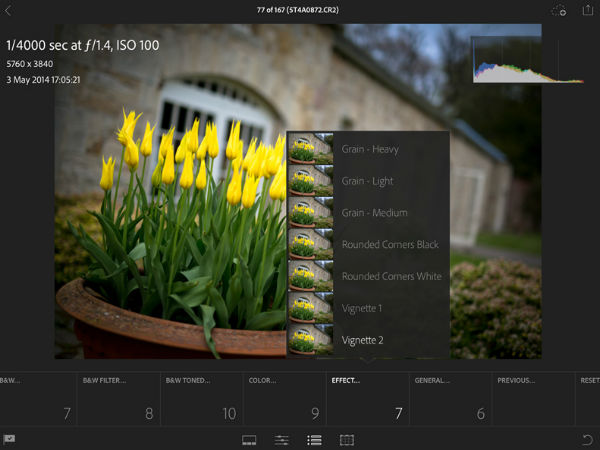Image resolution: width=600 pixels, height=450 pixels.
Task: Open the cloud sync status icon
Action: click(x=559, y=11)
